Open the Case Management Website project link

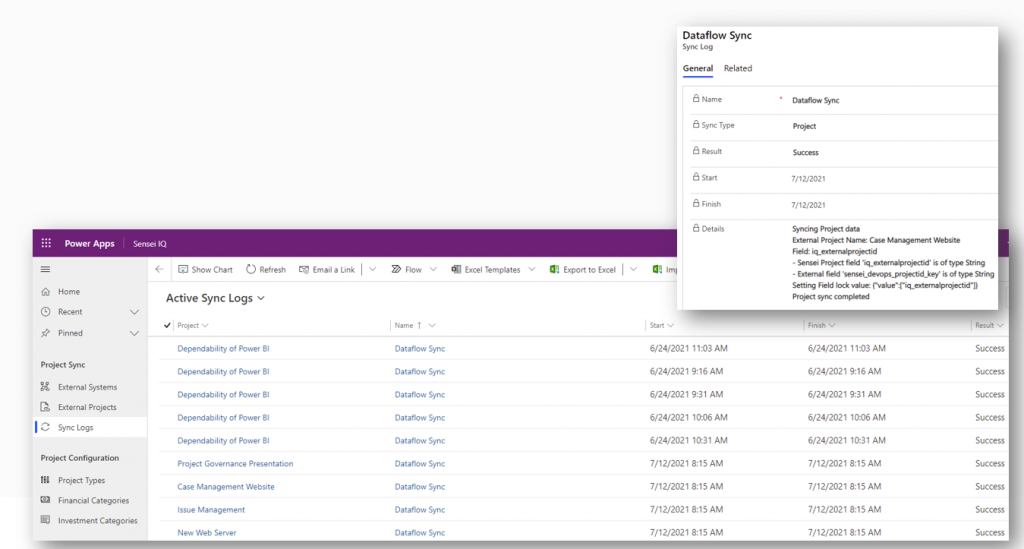(226, 486)
